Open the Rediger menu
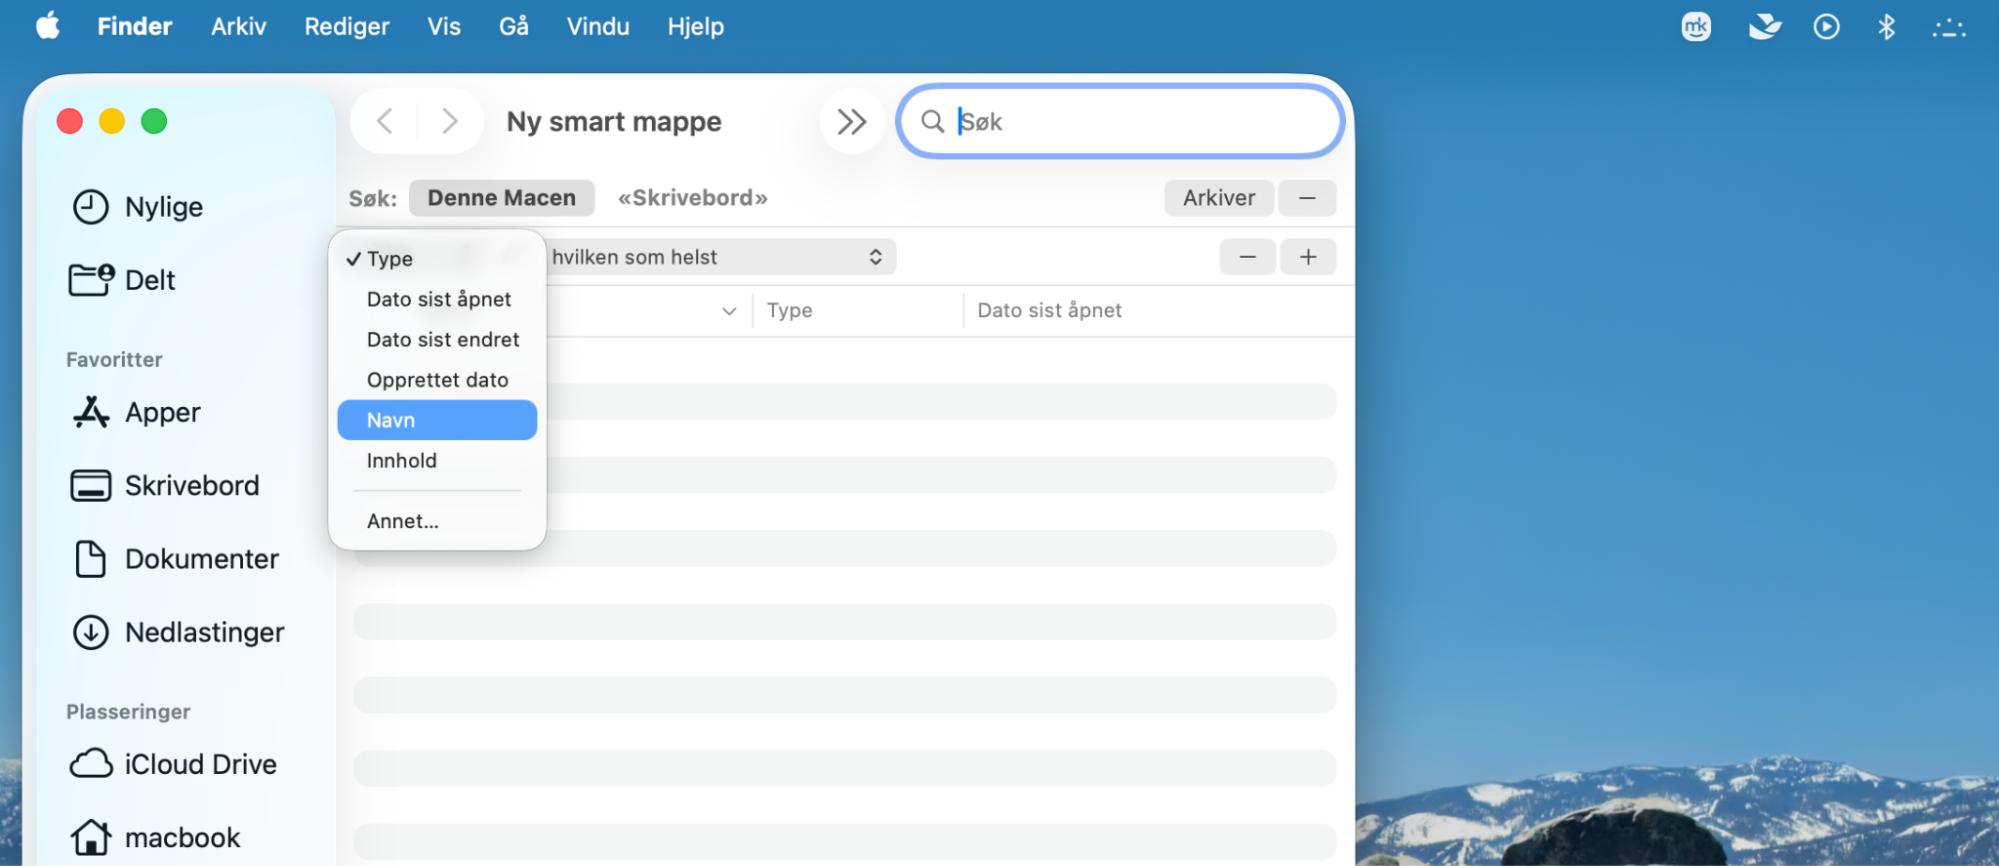The image size is (1999, 866). point(347,27)
